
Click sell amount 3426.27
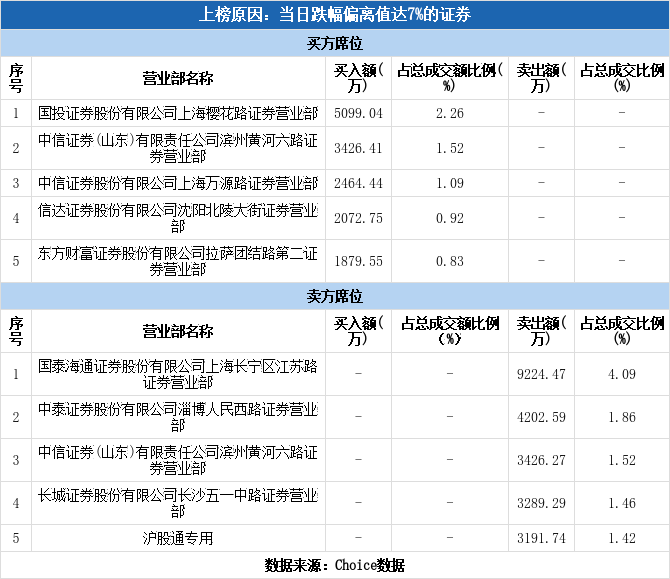pyautogui.click(x=541, y=460)
